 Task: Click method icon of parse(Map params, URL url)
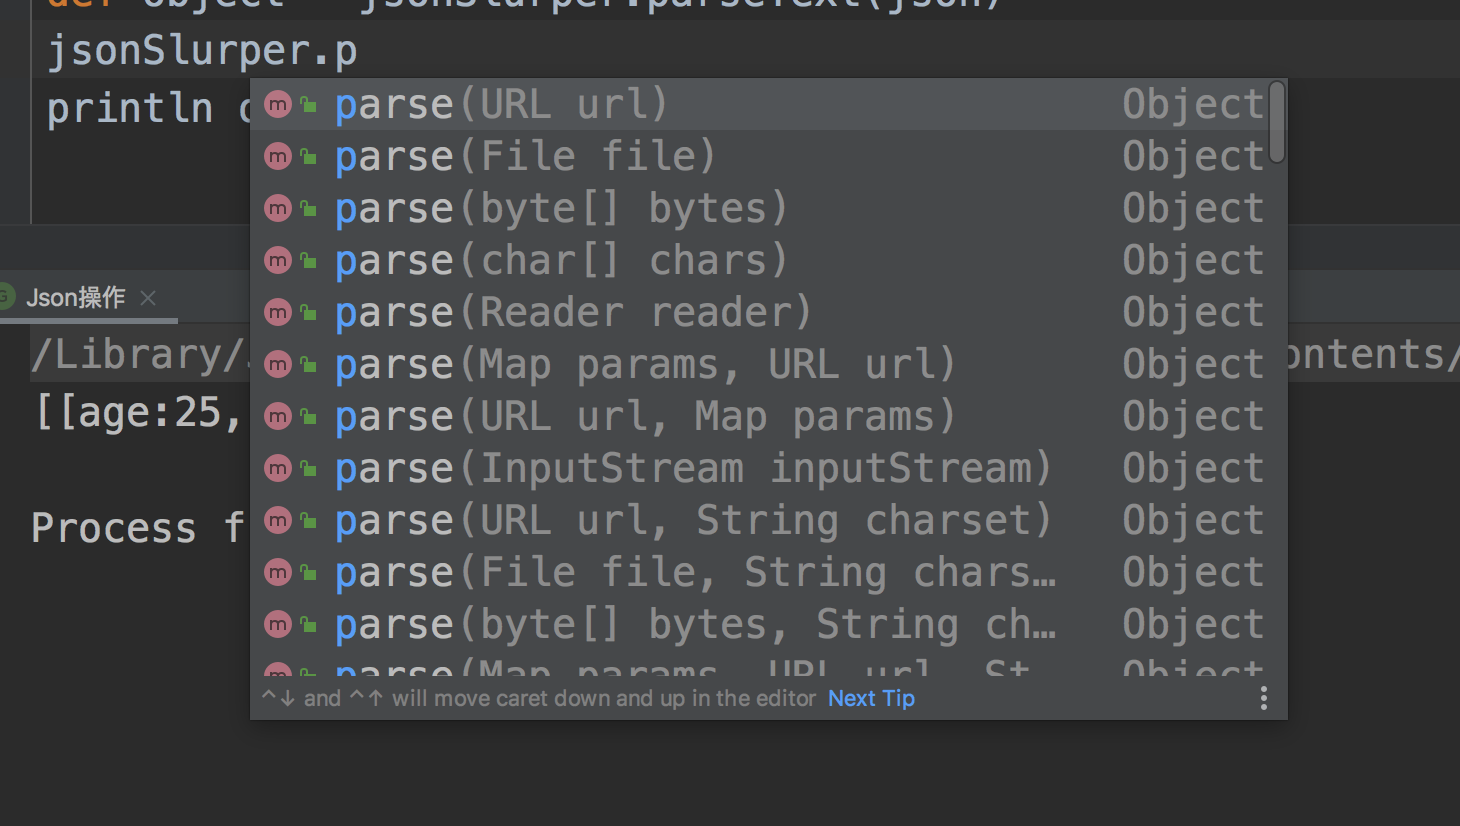[278, 364]
